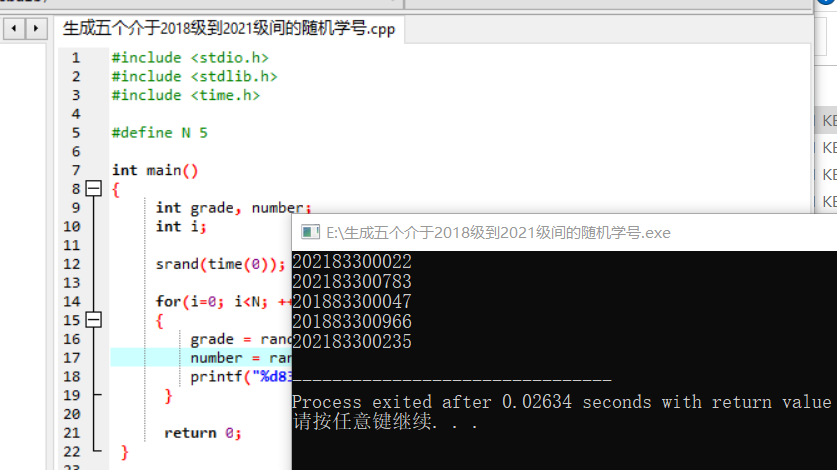
Task: Click the console window title E:\生成五个介于2018级到2021级间的随机学号.exe
Action: pyautogui.click(x=498, y=233)
